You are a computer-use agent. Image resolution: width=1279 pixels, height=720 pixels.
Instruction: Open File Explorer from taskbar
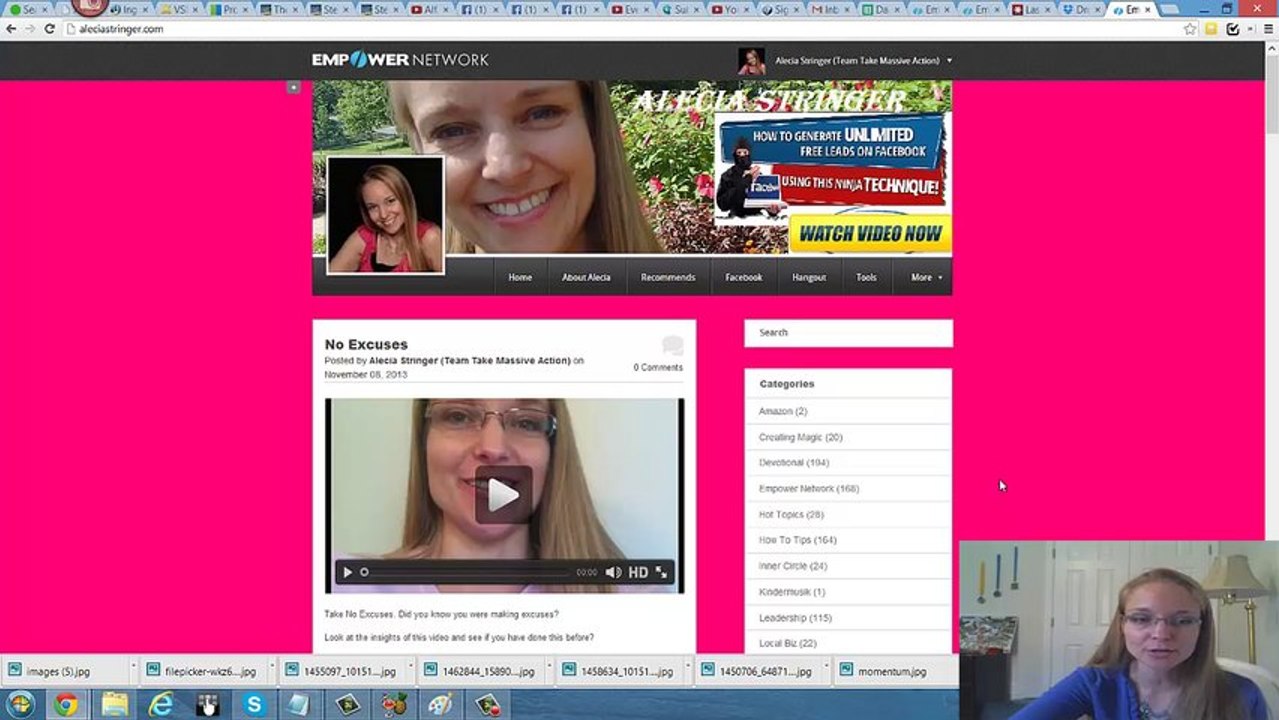click(x=114, y=705)
